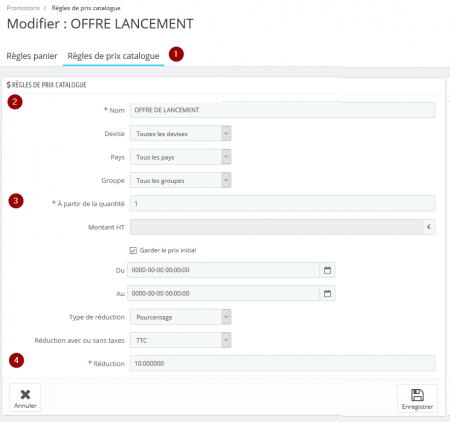The image size is (450, 422).
Task: Click red numbered marker 4
Action: 16,360
